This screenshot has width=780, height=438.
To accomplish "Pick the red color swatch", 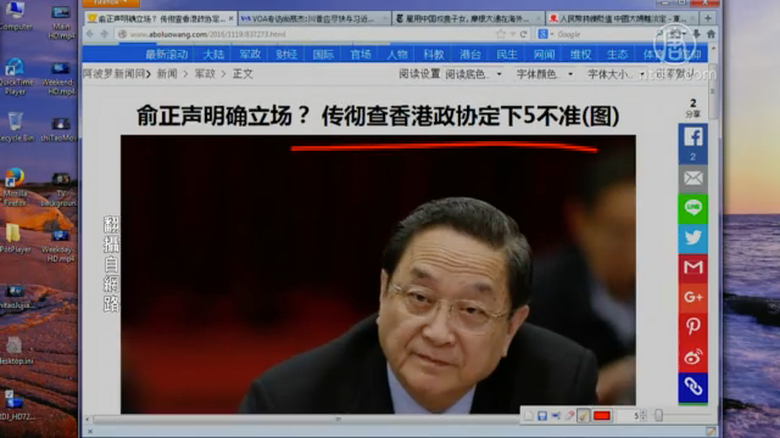I will tap(602, 415).
